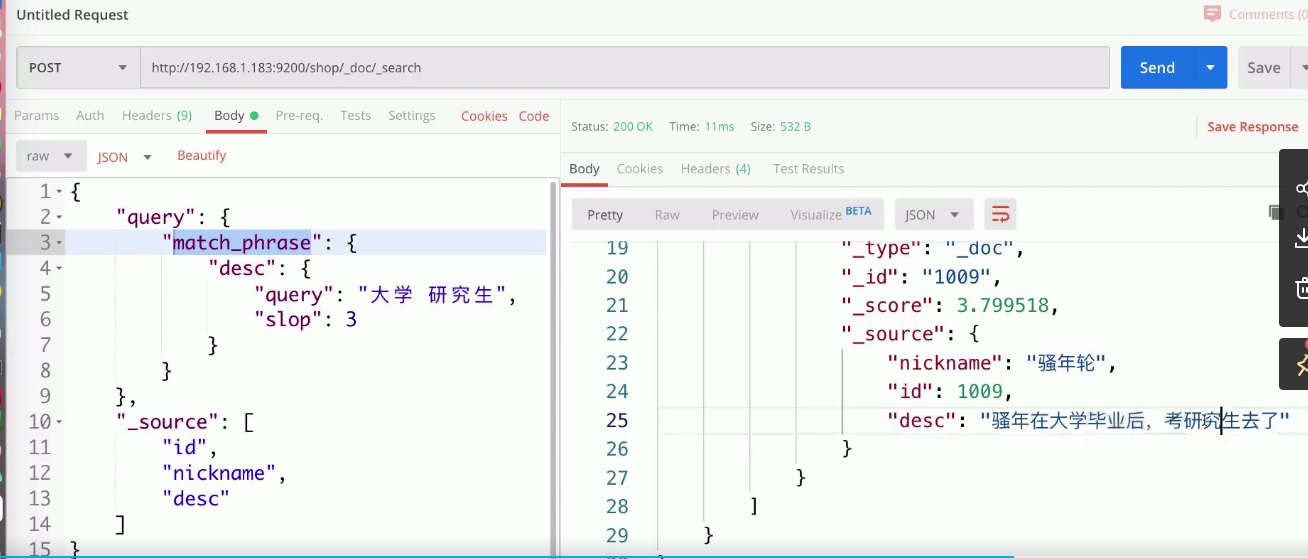Click the Cookies link
The image size is (1308, 559).
coord(484,116)
